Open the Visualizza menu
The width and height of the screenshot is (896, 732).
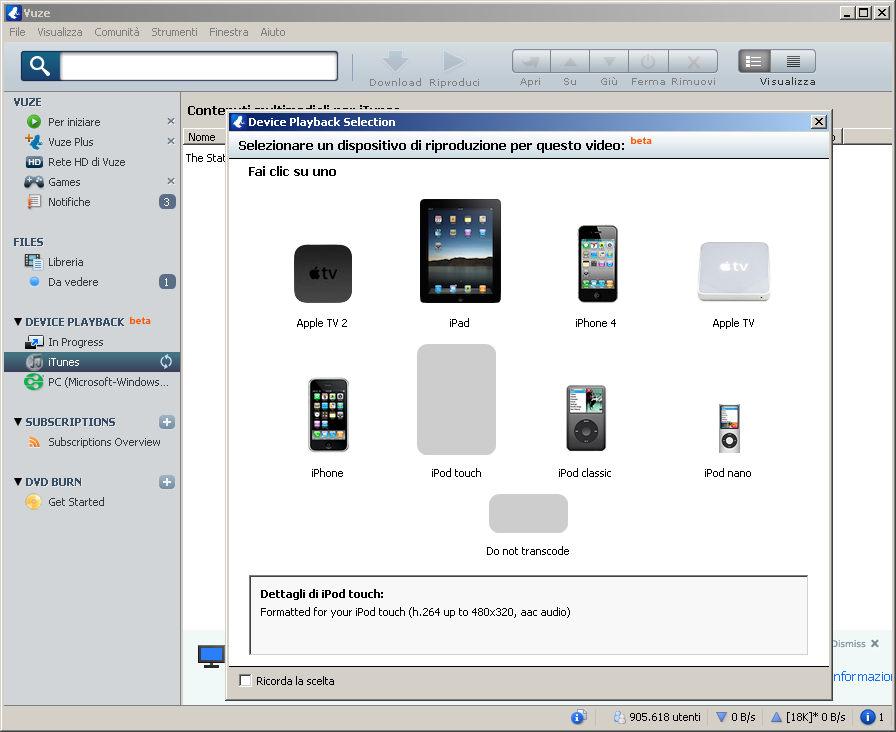coord(60,32)
